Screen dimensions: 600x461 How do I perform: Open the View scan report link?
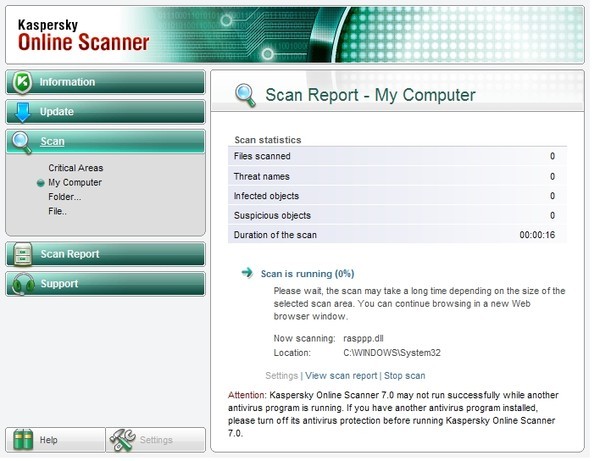[x=341, y=376]
